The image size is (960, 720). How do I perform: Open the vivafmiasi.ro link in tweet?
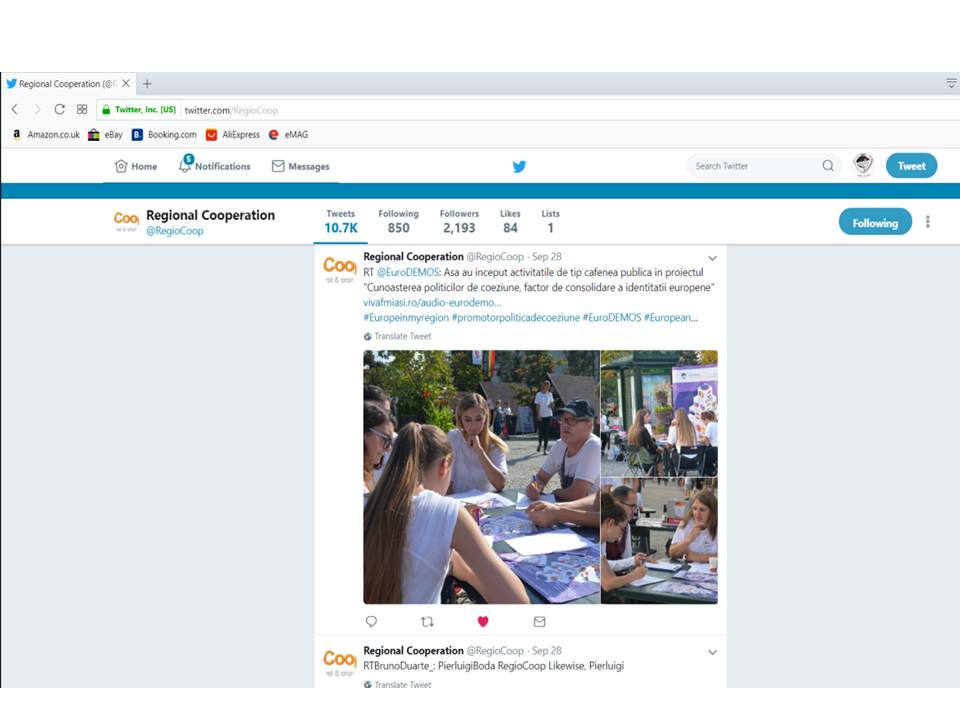(x=432, y=302)
